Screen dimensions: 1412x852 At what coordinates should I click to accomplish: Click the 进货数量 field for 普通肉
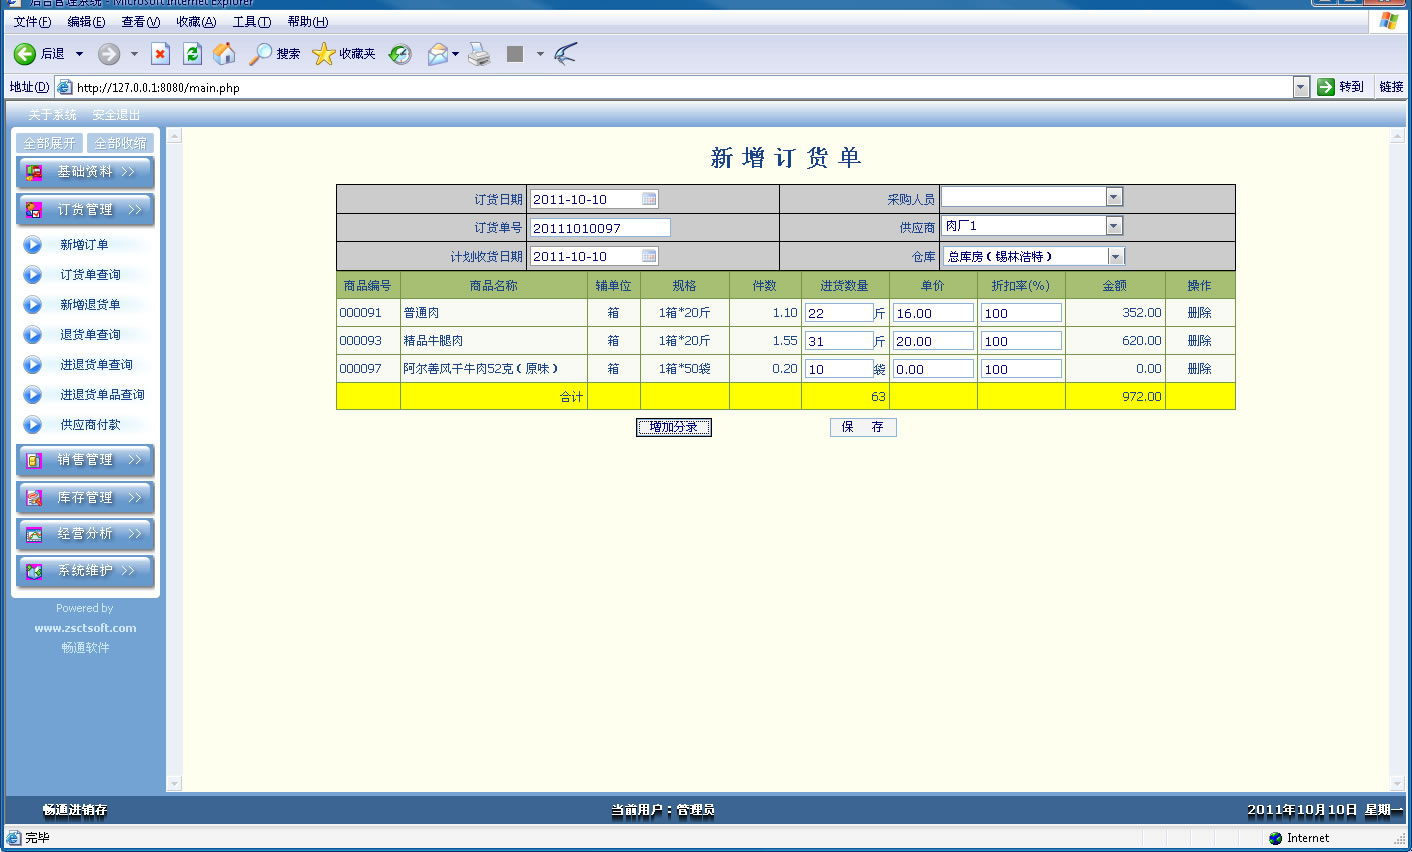839,313
